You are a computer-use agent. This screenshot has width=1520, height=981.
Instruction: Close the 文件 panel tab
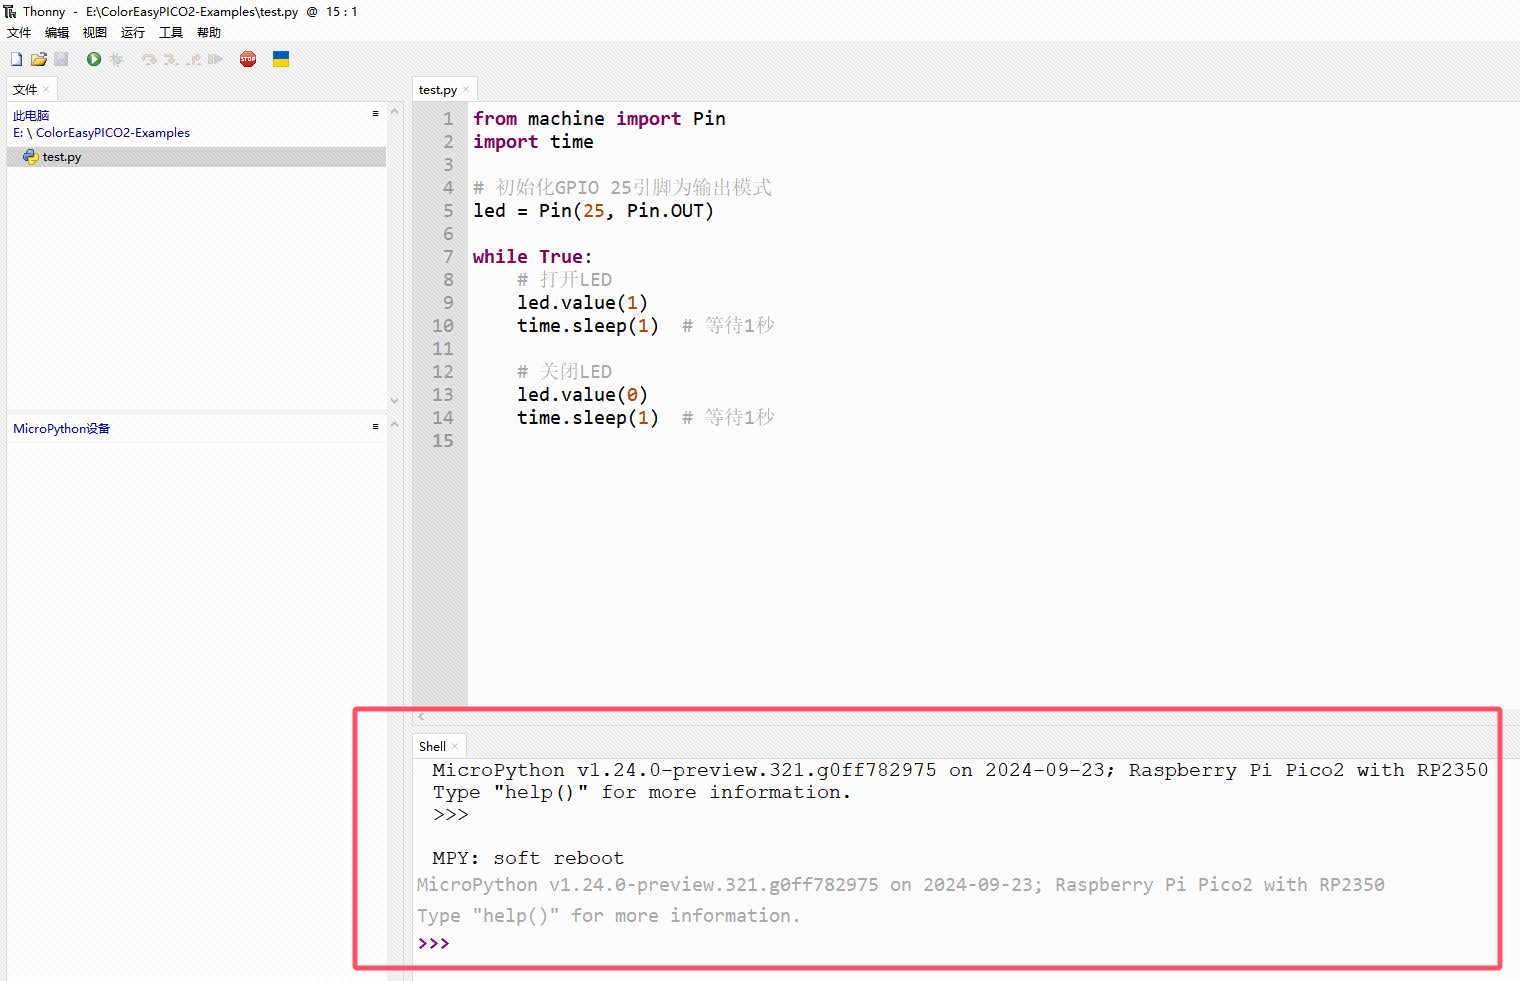point(46,89)
